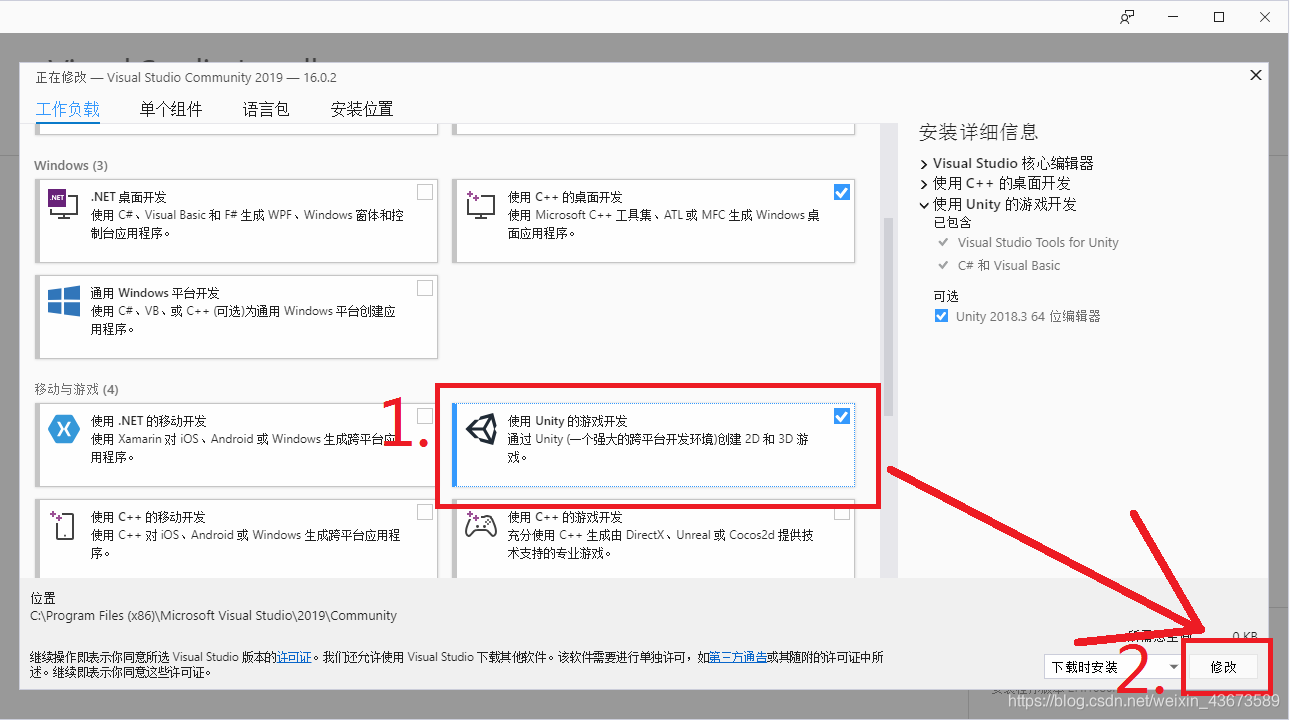Open the 许可证 link
The height and width of the screenshot is (720, 1290).
pyautogui.click(x=294, y=657)
